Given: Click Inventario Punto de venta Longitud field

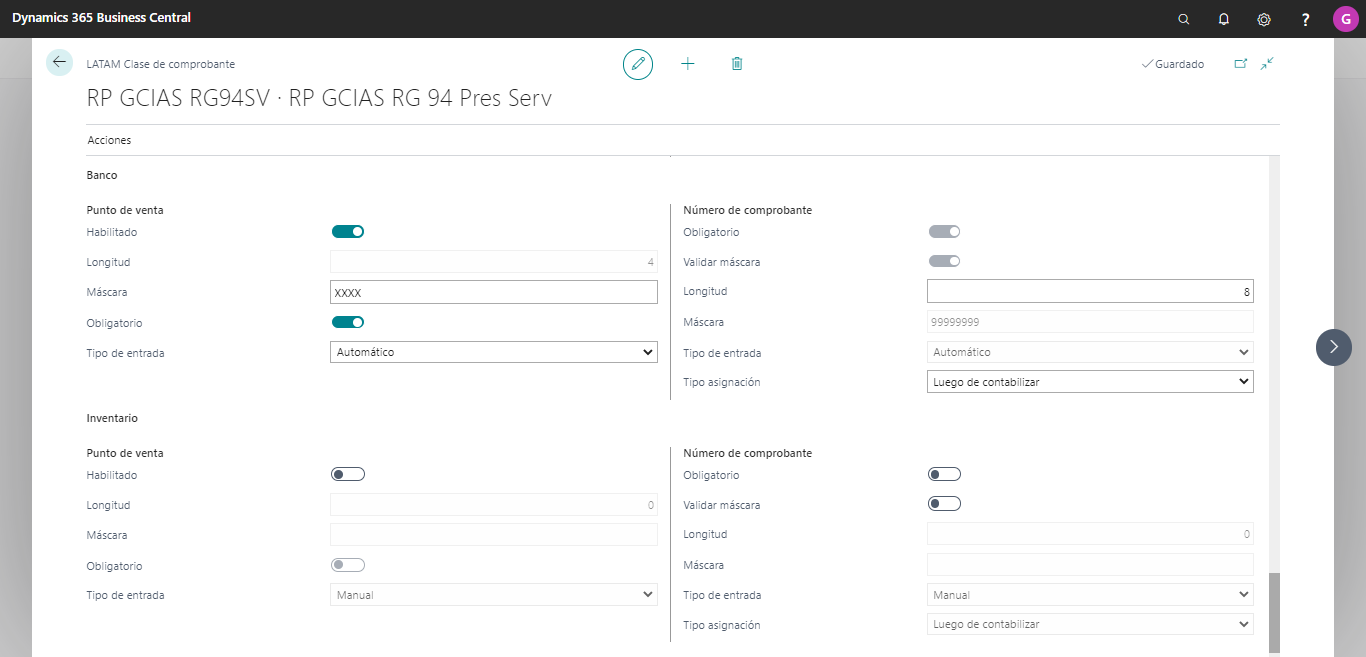Looking at the screenshot, I should point(494,505).
